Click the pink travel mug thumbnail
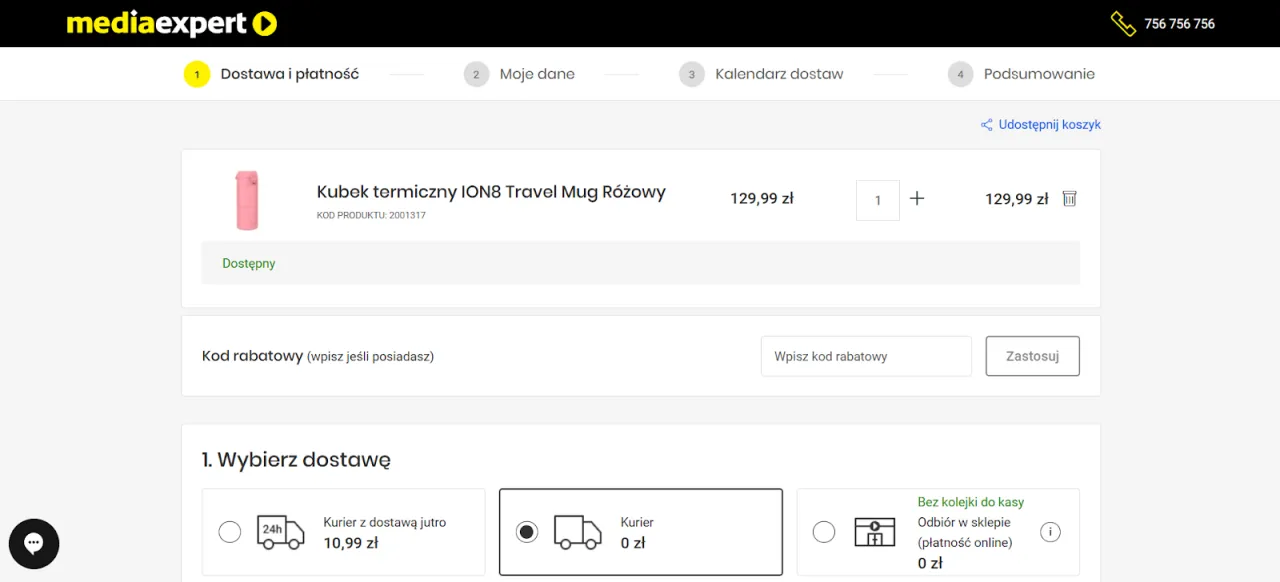The image size is (1280, 582). coord(246,199)
